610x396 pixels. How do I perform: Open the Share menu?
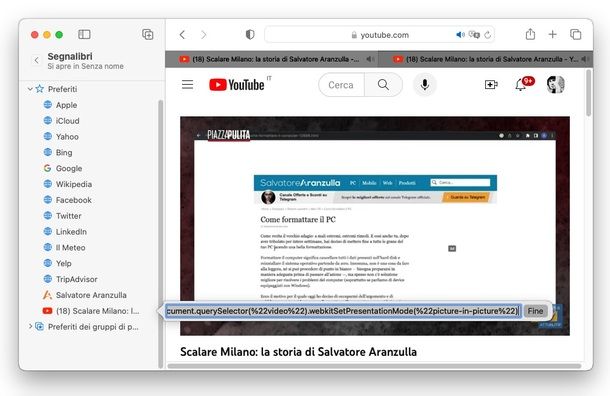click(x=530, y=34)
